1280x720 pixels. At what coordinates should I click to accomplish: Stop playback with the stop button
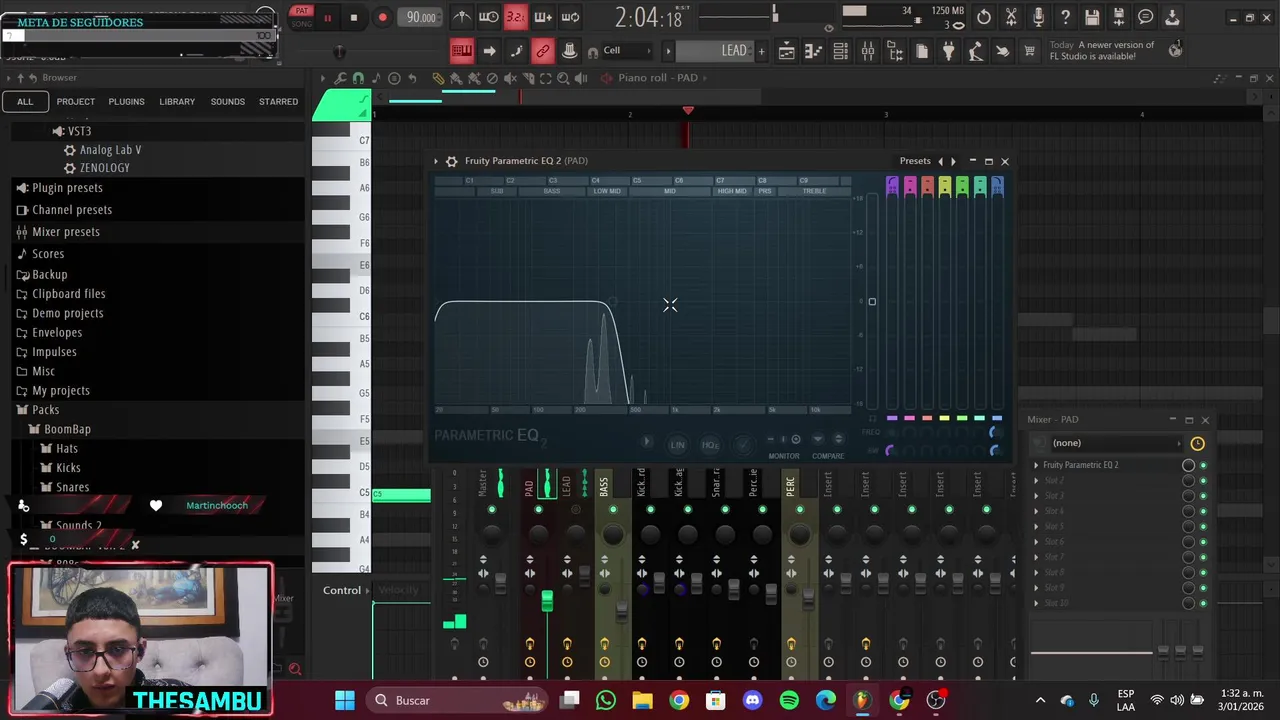(x=353, y=18)
